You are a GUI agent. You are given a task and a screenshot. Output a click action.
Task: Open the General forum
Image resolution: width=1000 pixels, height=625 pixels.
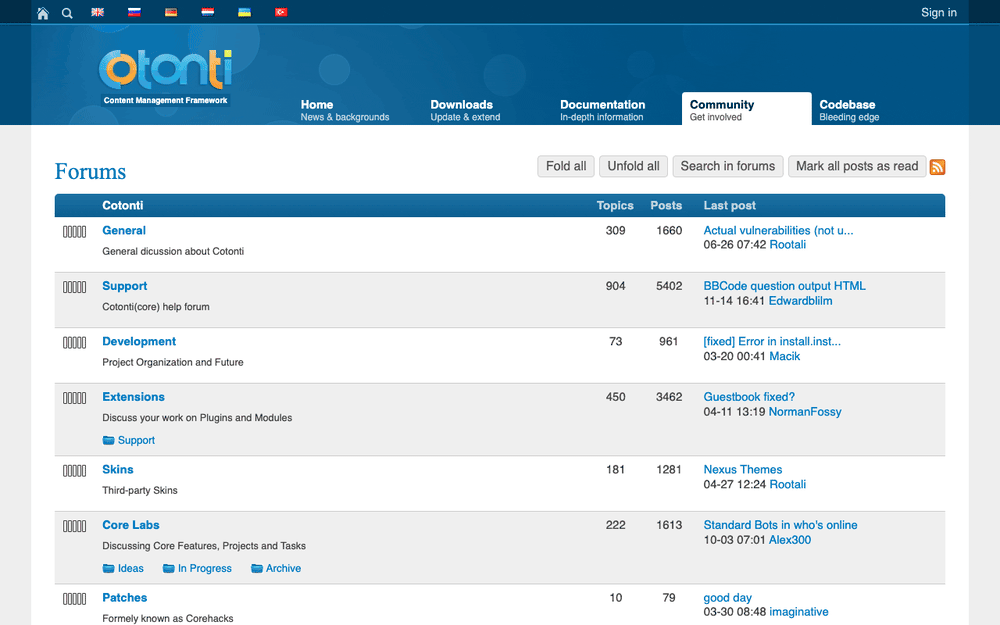[124, 231]
